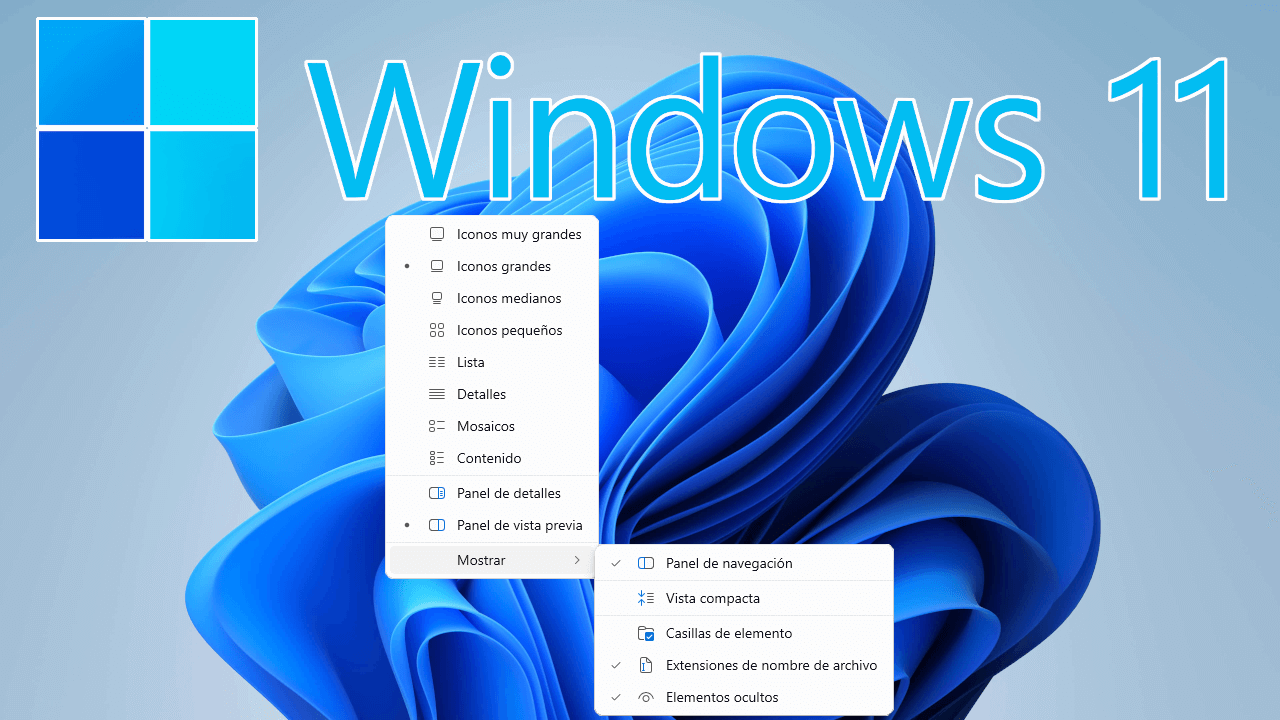This screenshot has height=720, width=1280.
Task: Select the Iconos muy grandes view icon
Action: [x=436, y=234]
